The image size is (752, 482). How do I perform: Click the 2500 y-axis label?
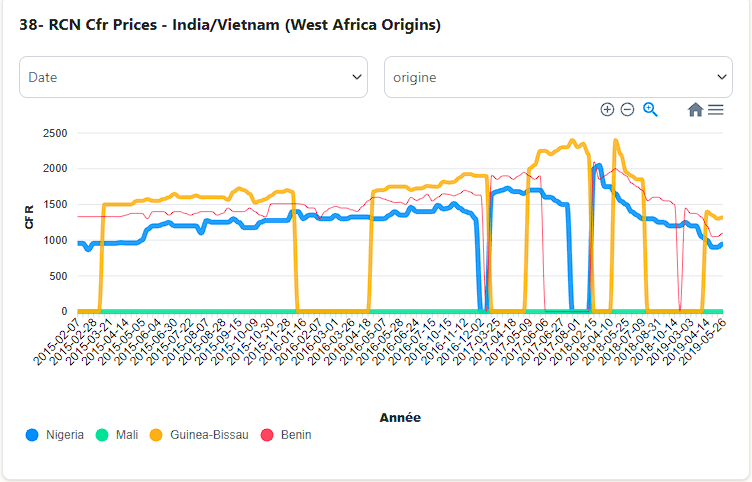click(54, 133)
